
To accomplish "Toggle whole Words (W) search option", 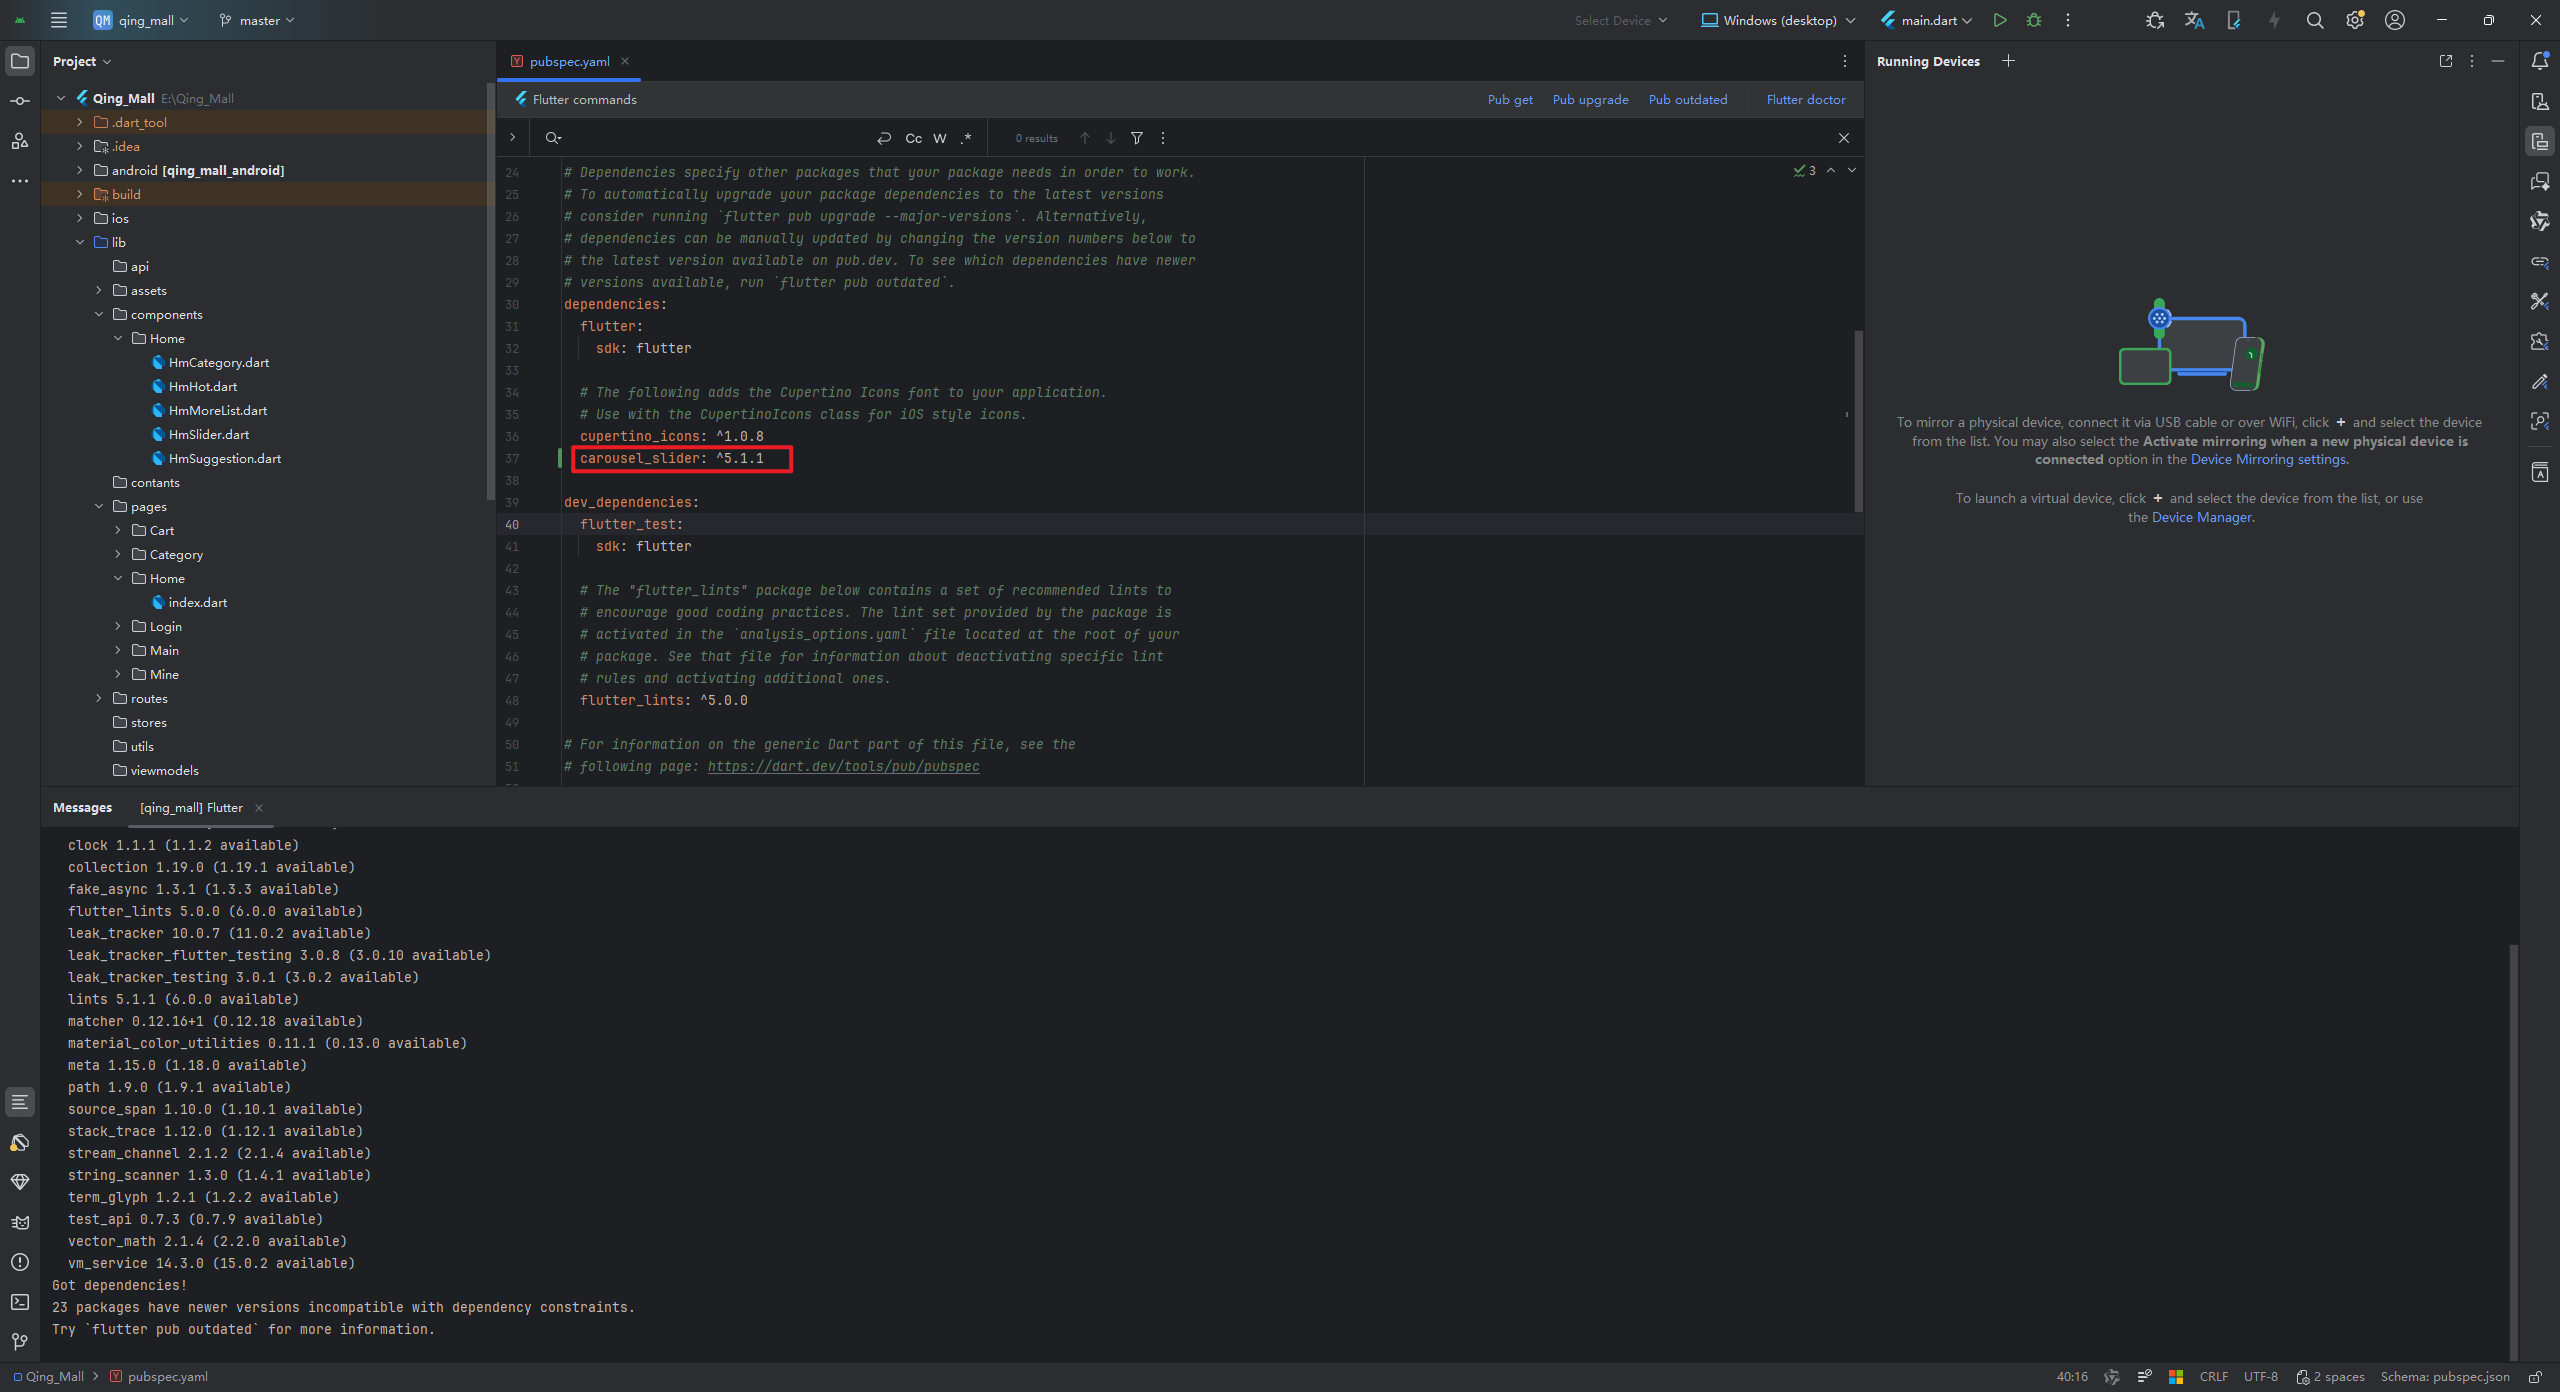I will click(x=940, y=138).
